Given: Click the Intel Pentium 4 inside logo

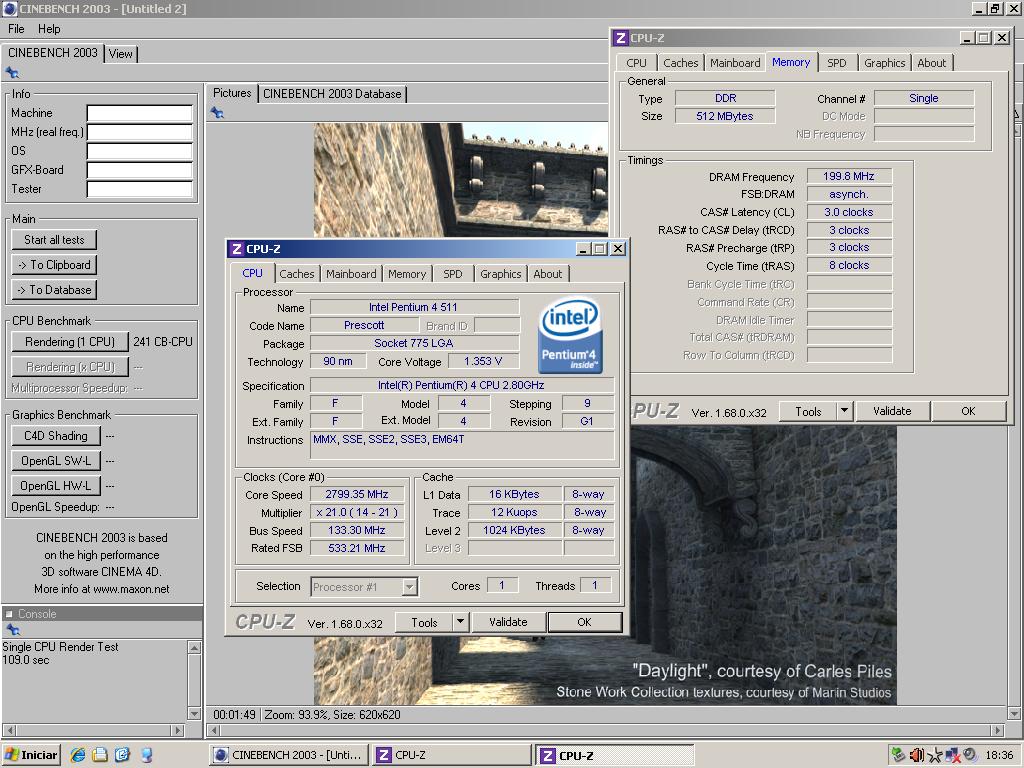Looking at the screenshot, I should (x=570, y=336).
